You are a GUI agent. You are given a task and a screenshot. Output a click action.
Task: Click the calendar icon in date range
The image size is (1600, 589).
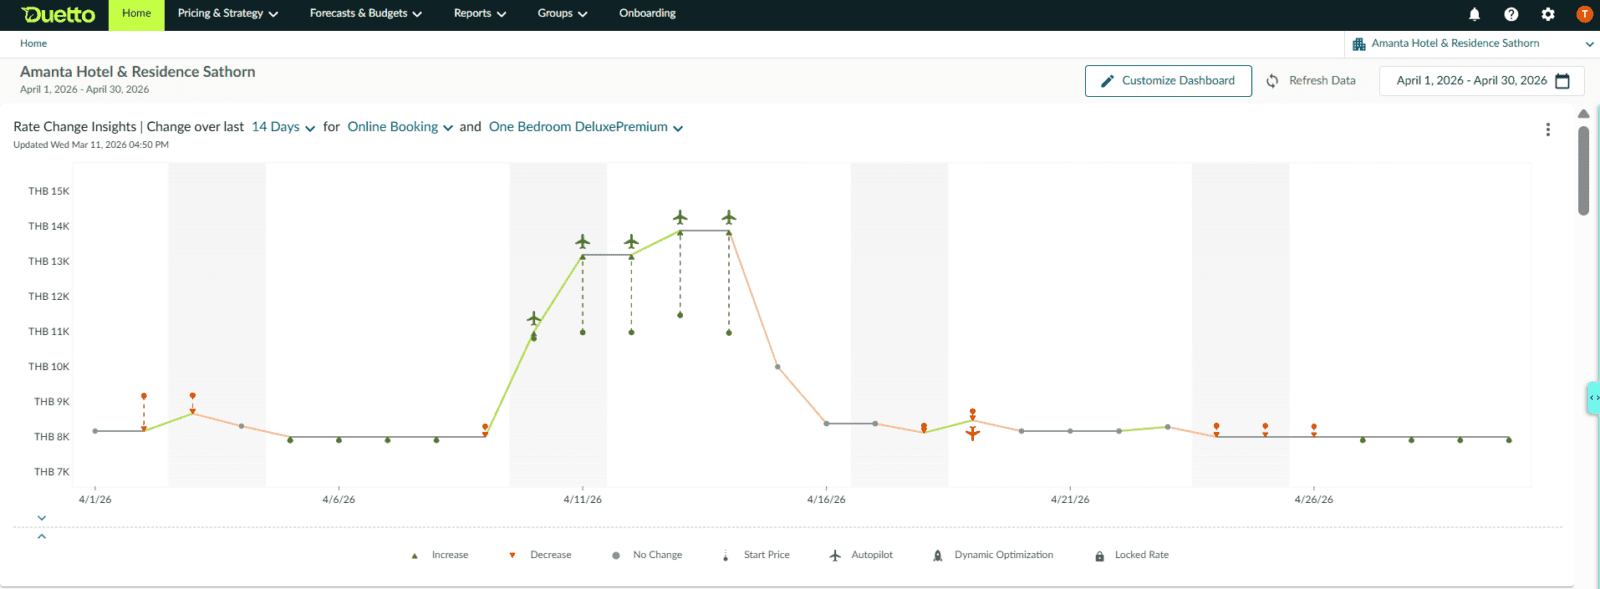pyautogui.click(x=1563, y=81)
